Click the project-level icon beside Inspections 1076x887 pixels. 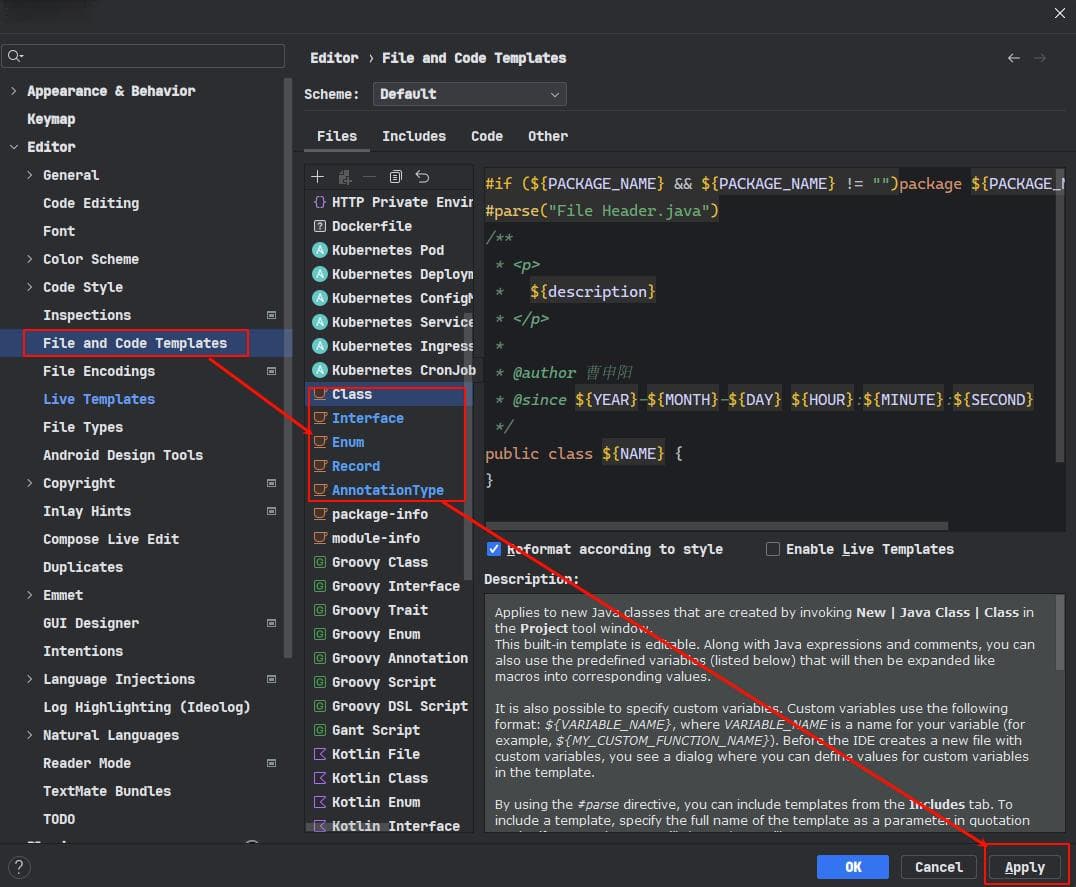click(271, 315)
